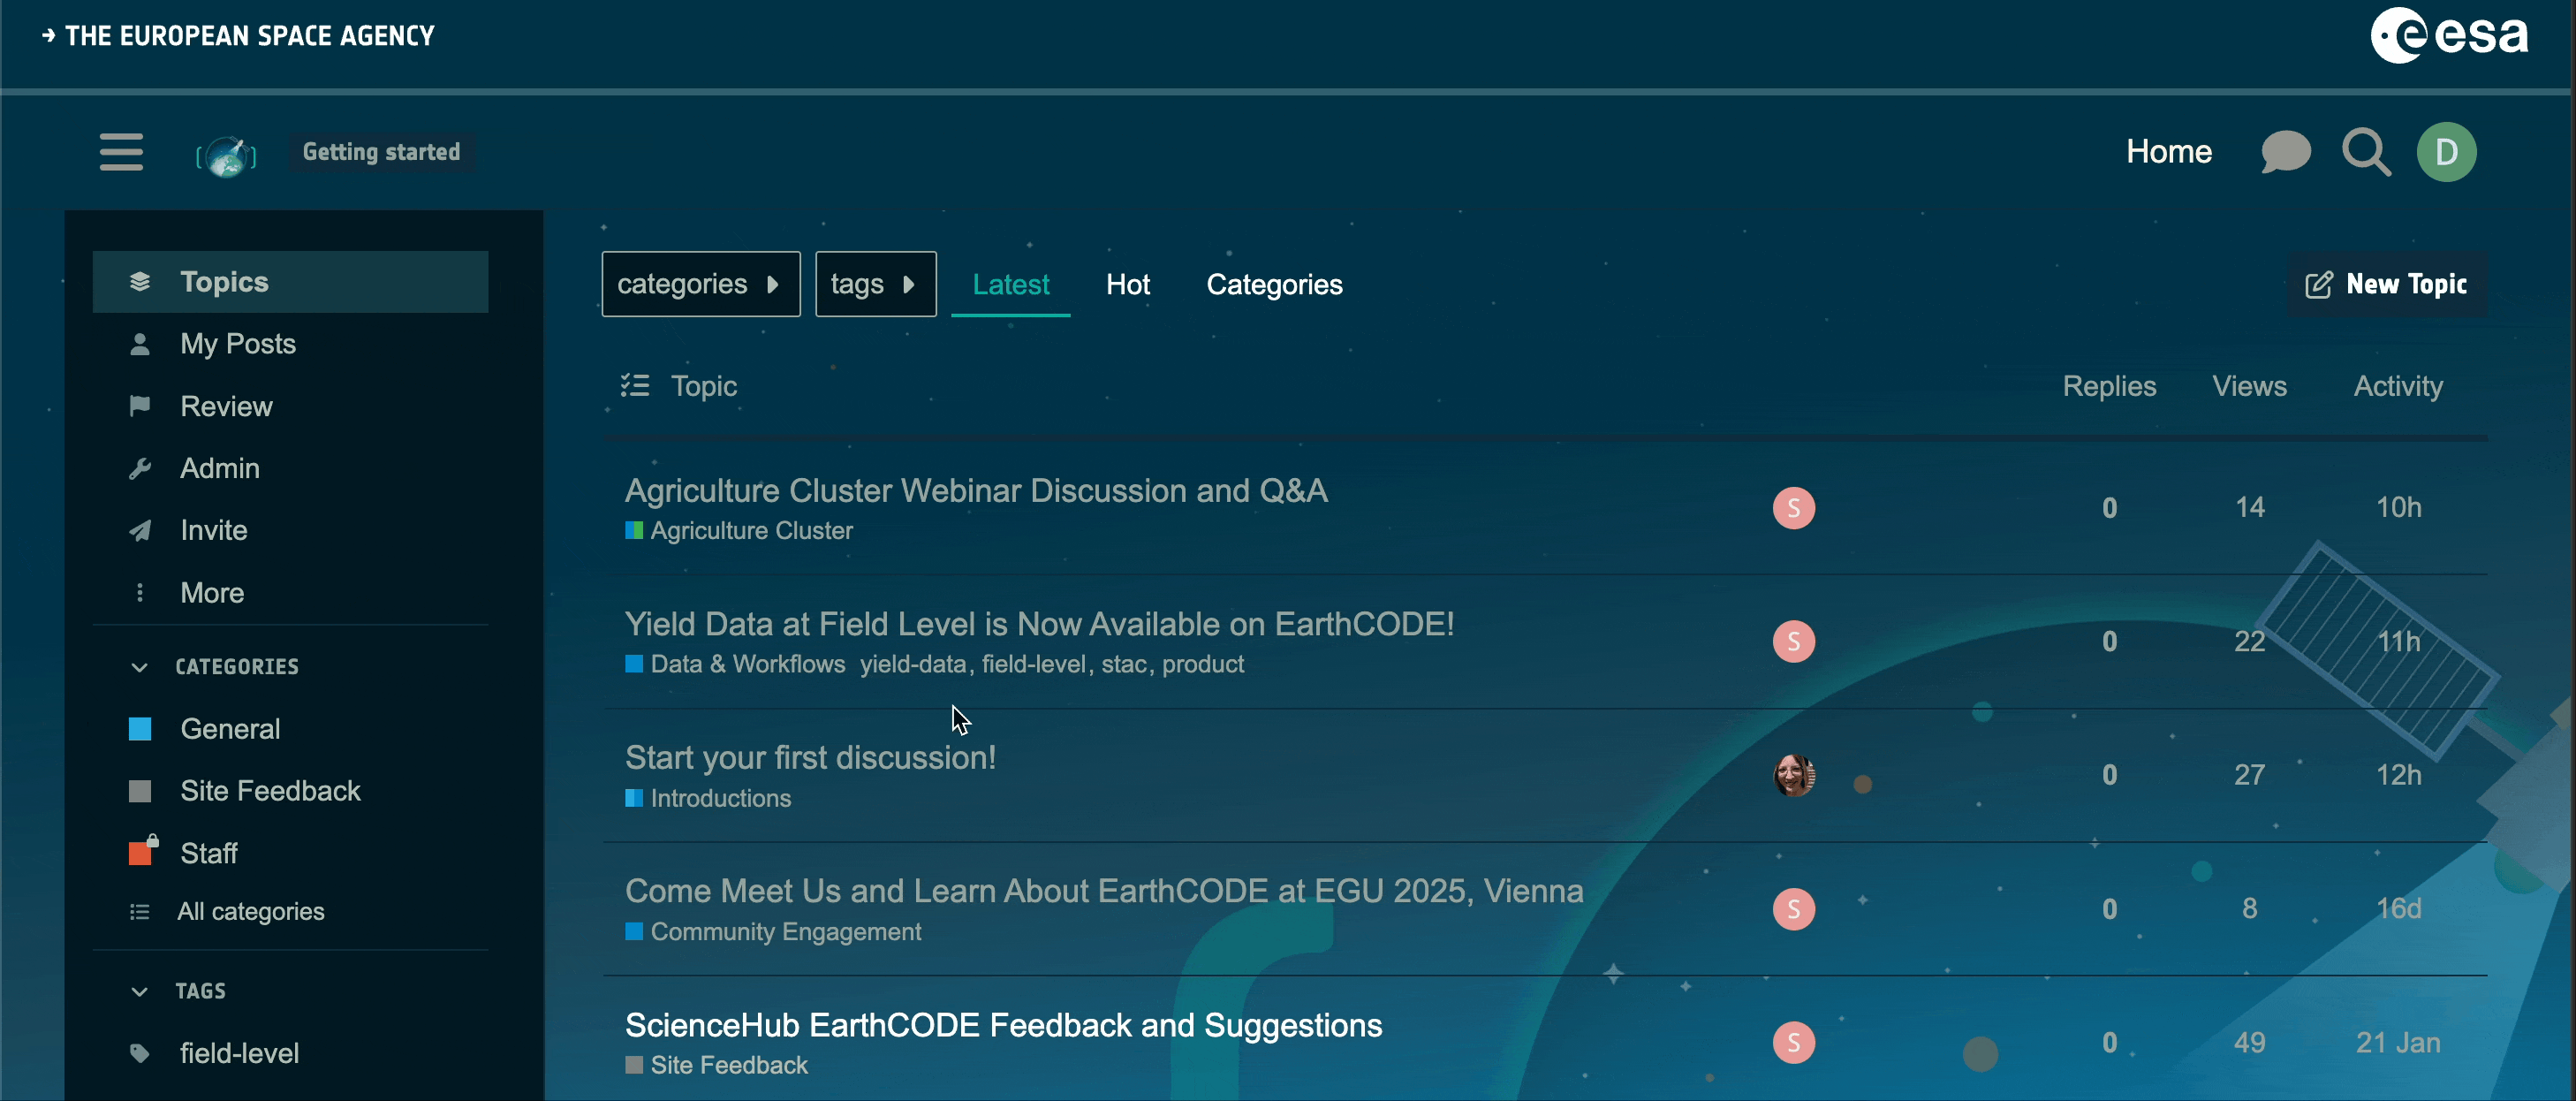Expand the tags filter dropdown
The image size is (2576, 1101).
click(x=875, y=284)
